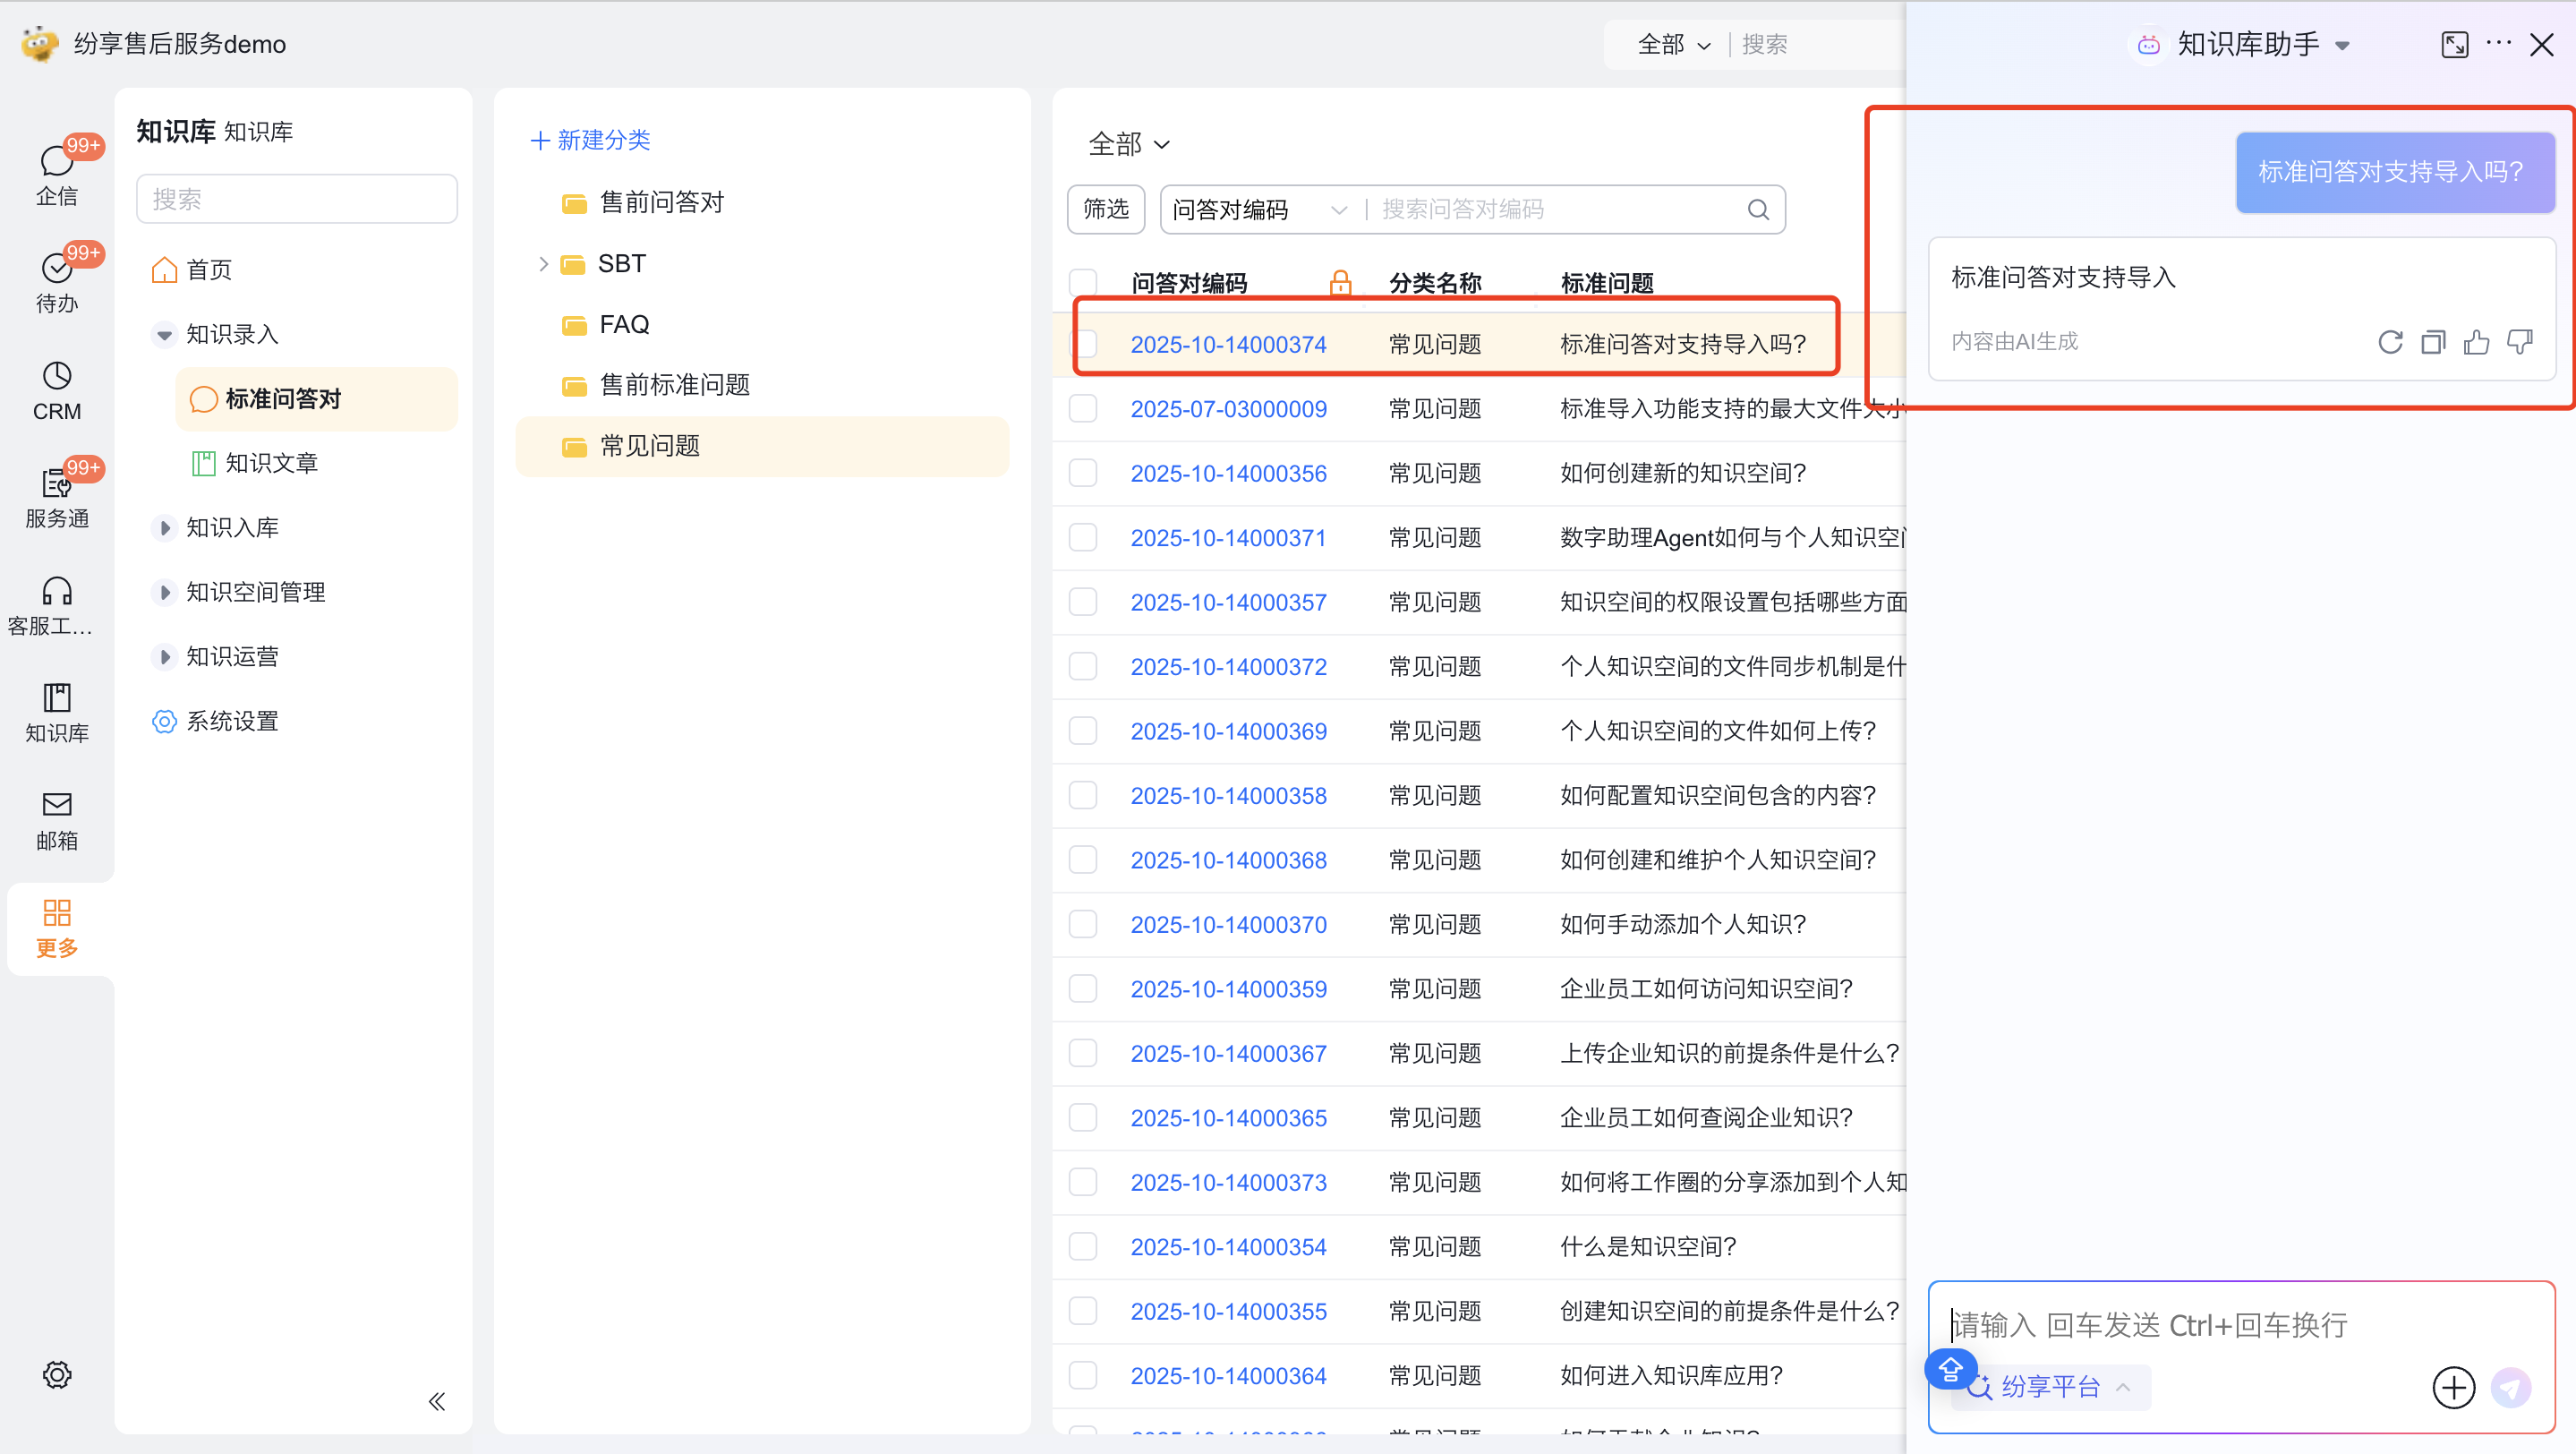Regenerate the AI answer with refresh icon
The image size is (2576, 1454).
tap(2389, 342)
